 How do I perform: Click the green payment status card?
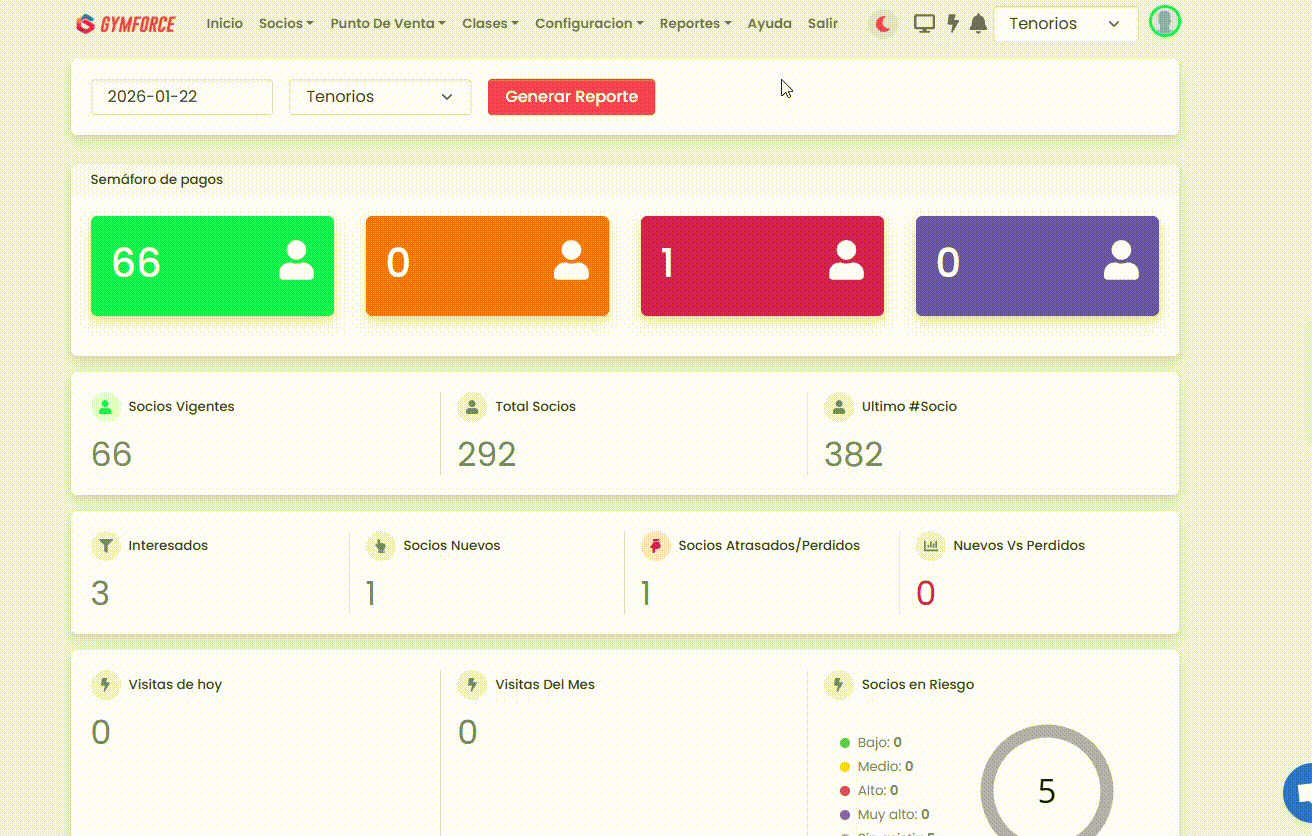point(212,266)
